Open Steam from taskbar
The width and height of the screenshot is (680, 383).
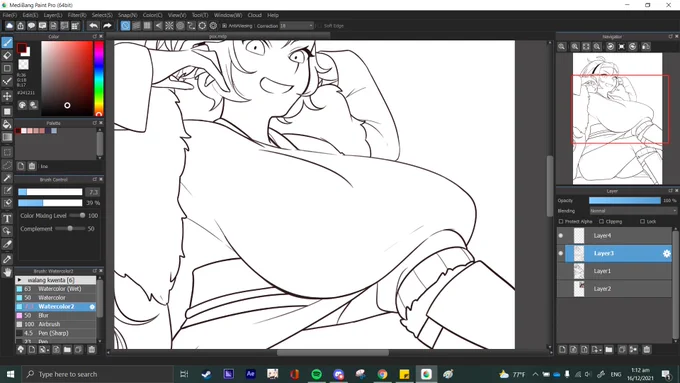click(206, 374)
